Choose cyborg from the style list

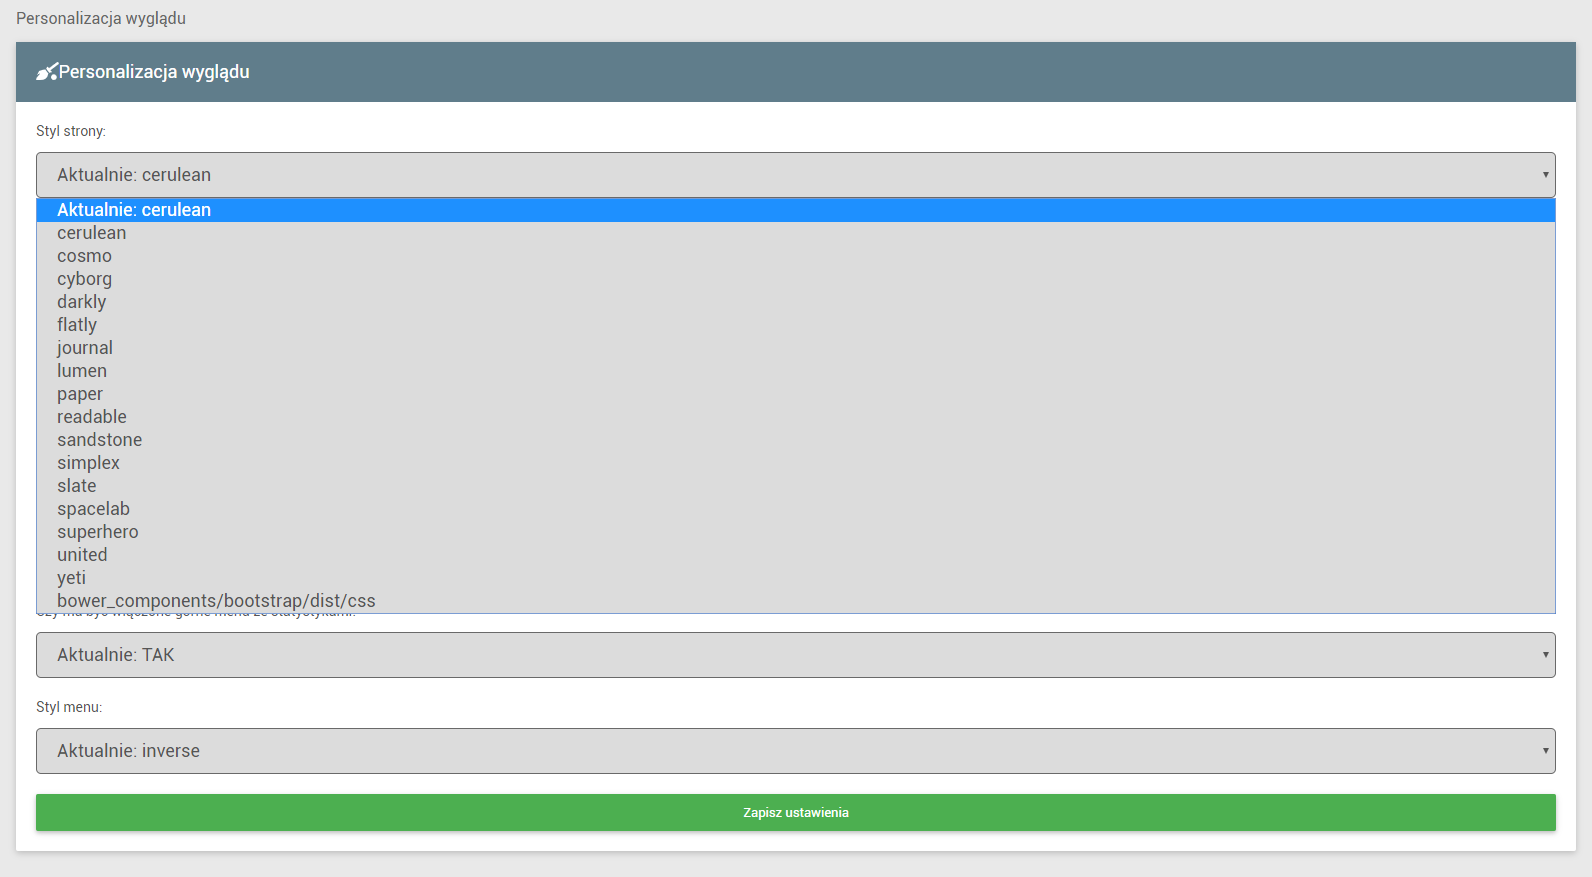tap(84, 279)
